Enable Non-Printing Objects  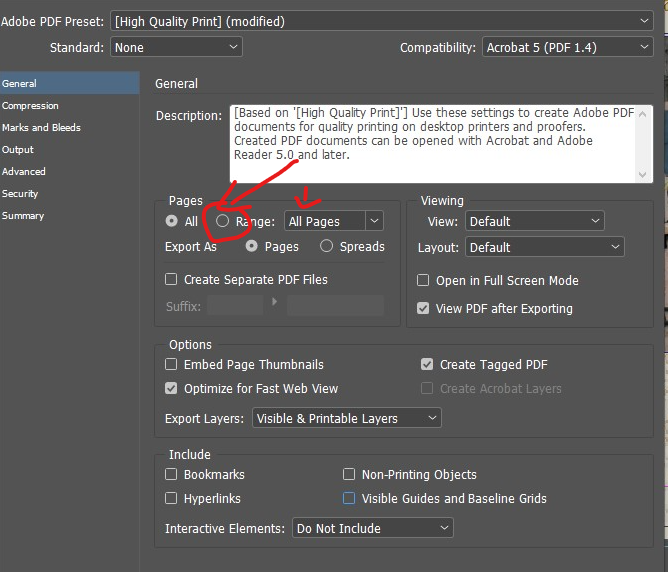coord(349,474)
